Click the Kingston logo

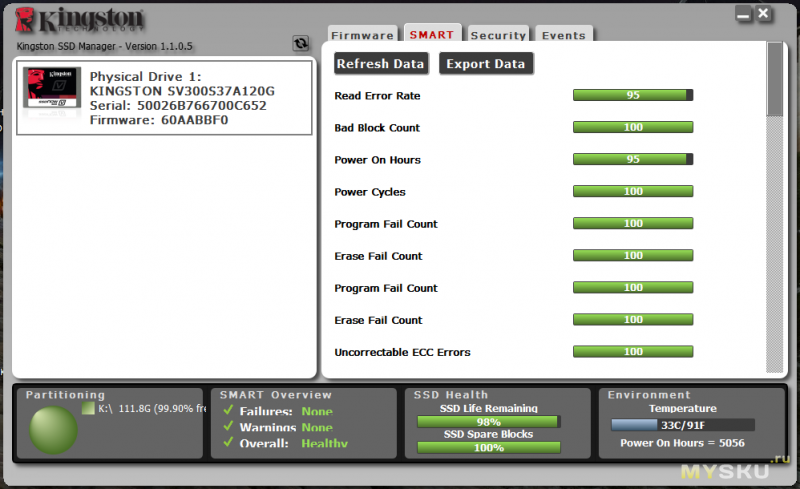79,20
